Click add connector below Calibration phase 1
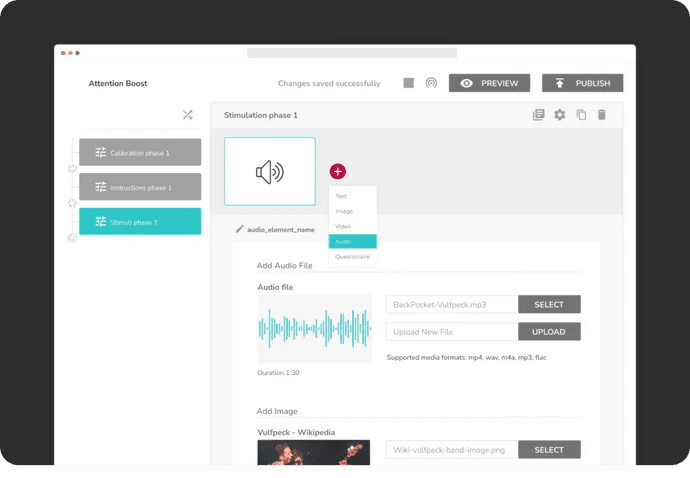690x478 pixels. click(x=72, y=169)
